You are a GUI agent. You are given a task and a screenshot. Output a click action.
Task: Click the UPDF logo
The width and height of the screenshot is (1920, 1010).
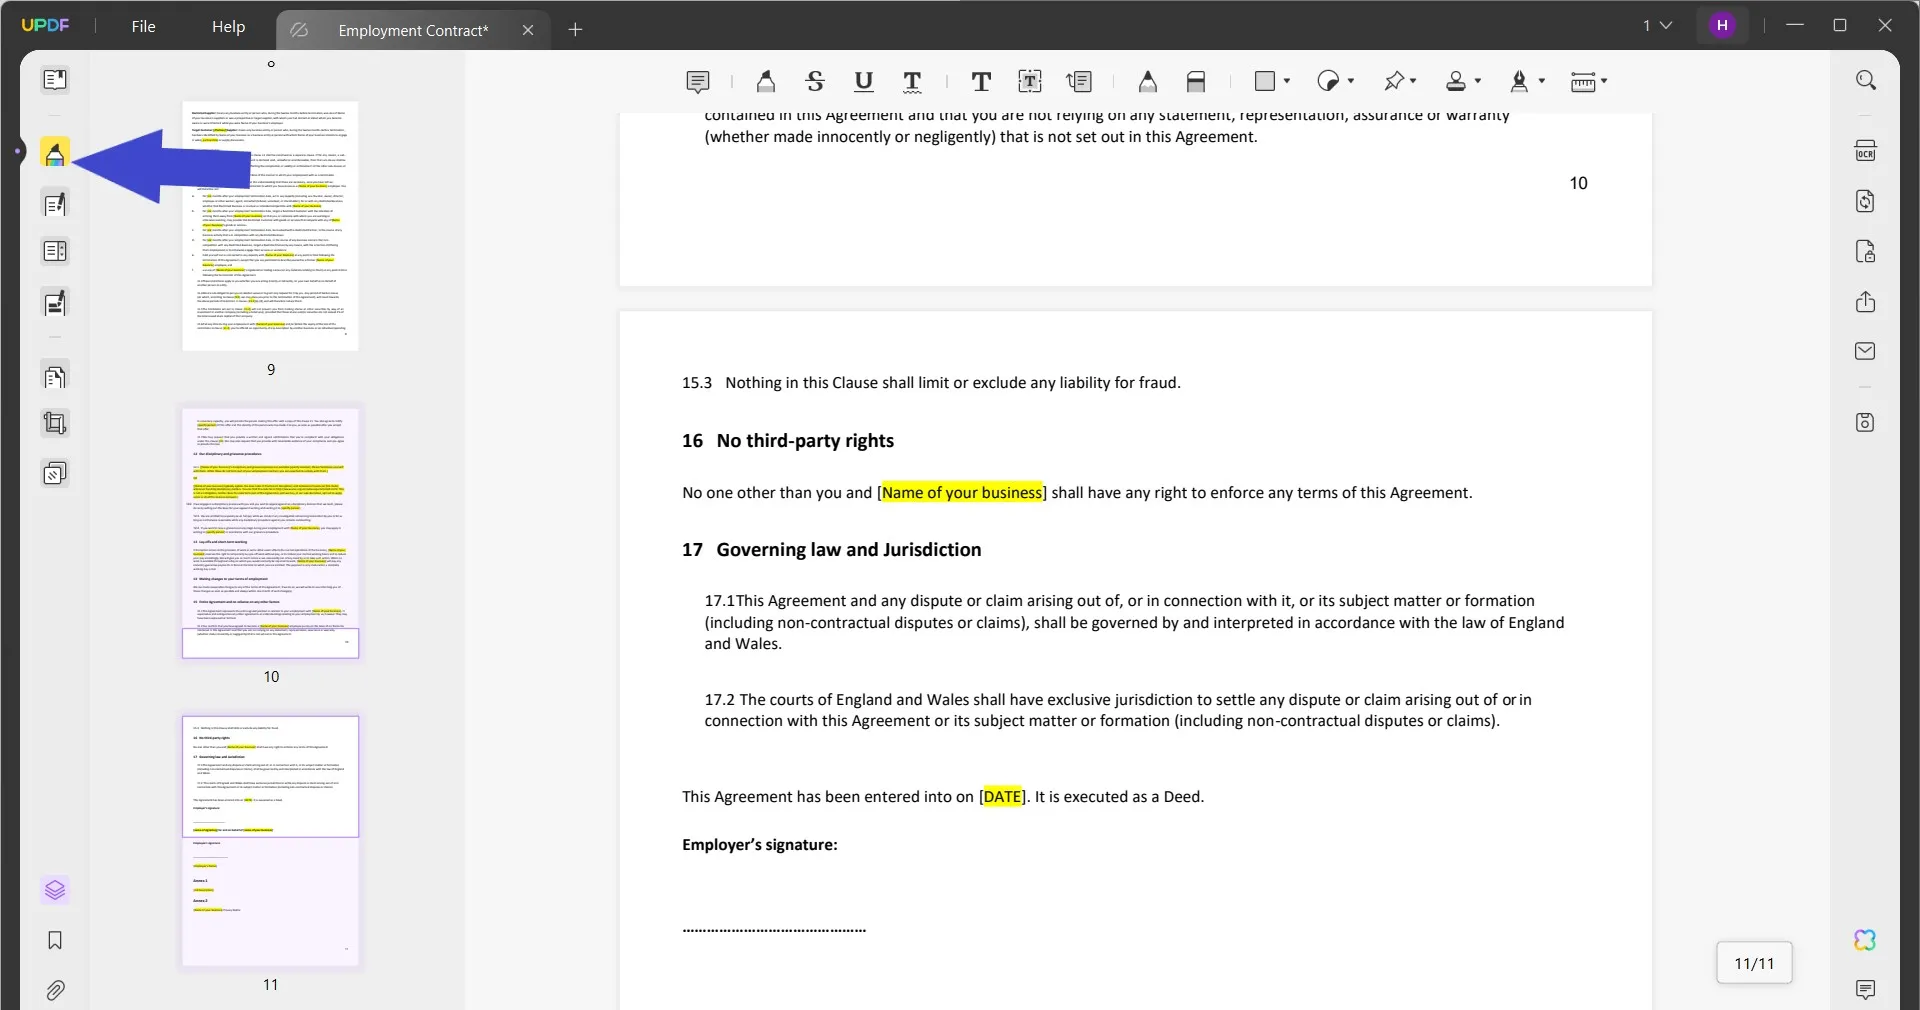45,25
